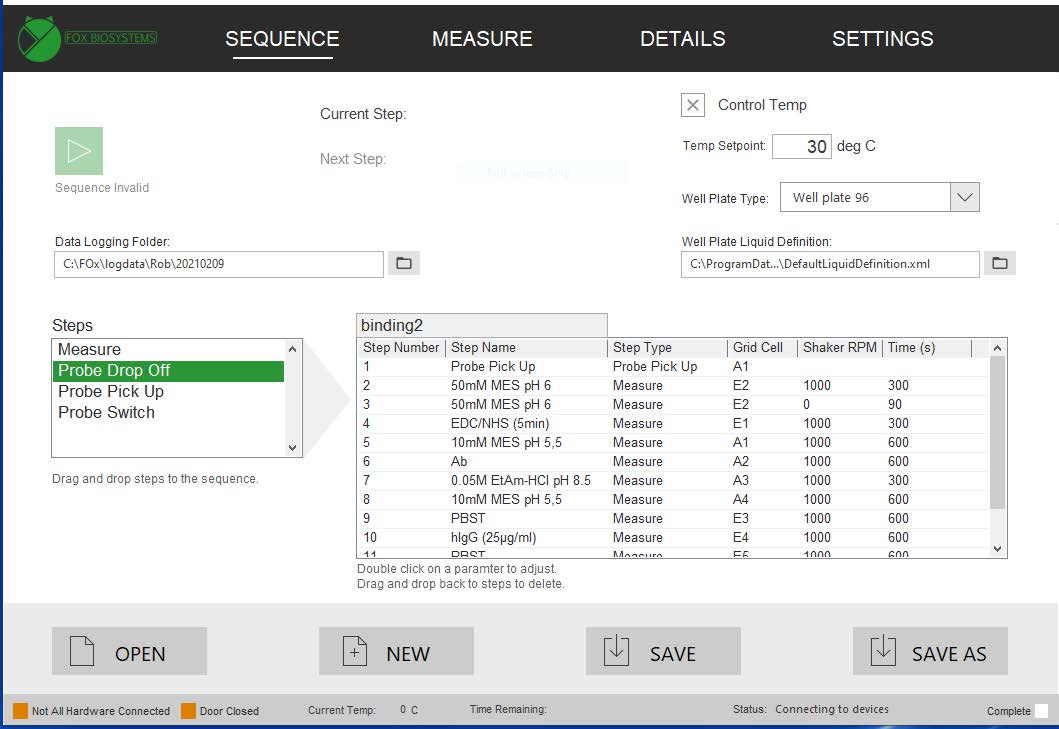1059x729 pixels.
Task: Click grid cell E1 in step 4
Action: tap(741, 424)
